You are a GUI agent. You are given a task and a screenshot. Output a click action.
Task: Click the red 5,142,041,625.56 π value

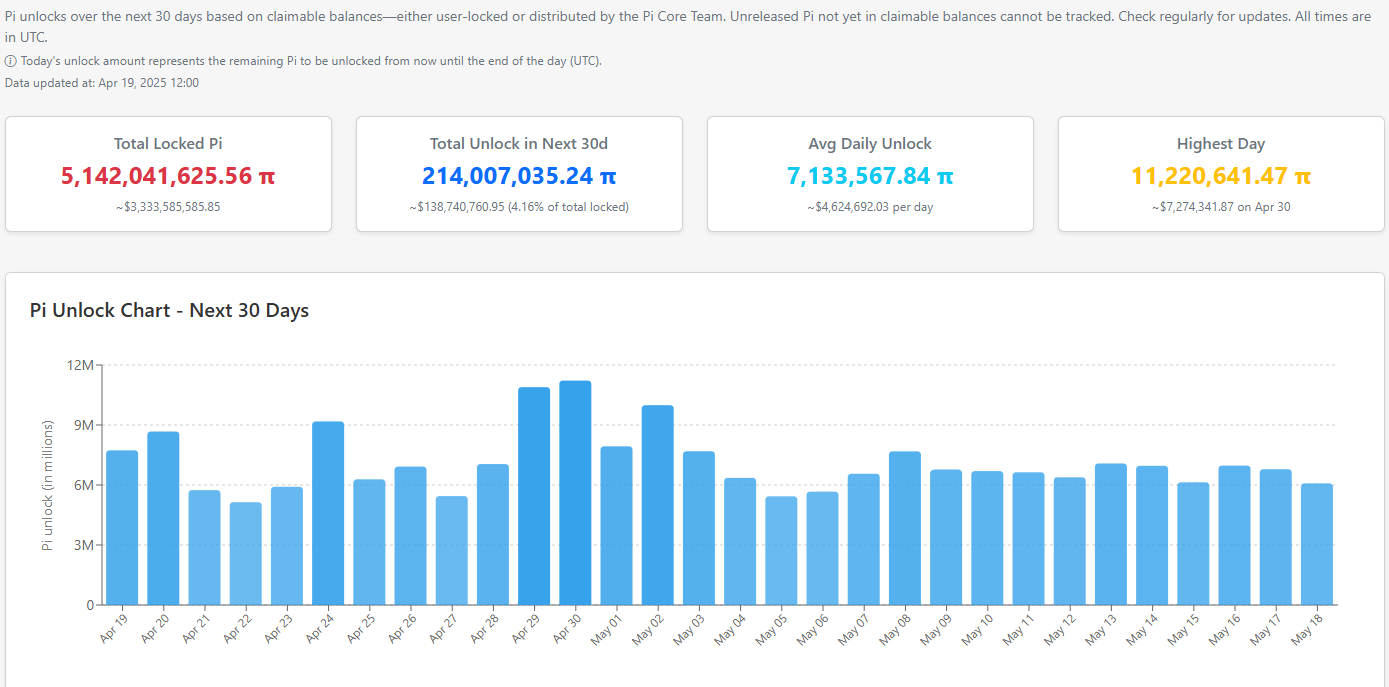click(168, 177)
